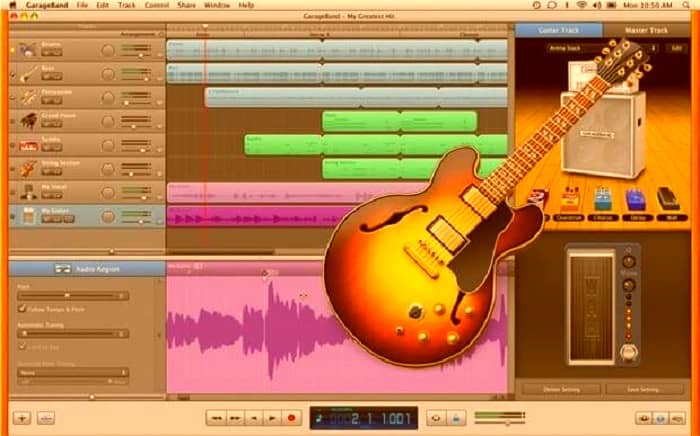The image size is (700, 436).
Task: Click the Wi-Fi status icon
Action: (581, 5)
